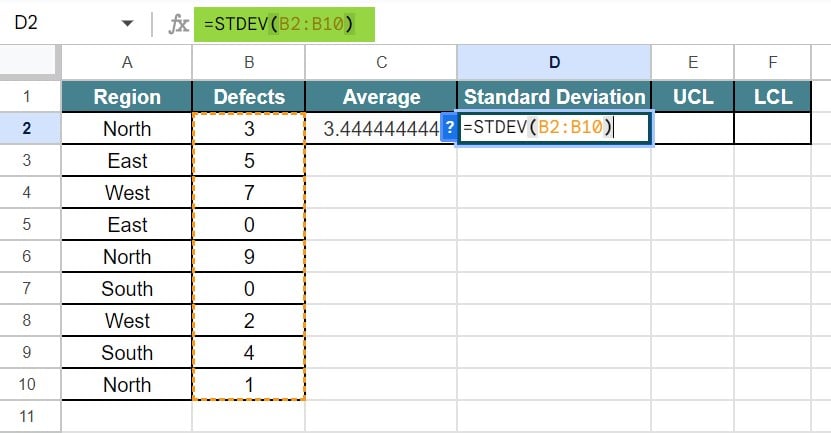Image resolution: width=831 pixels, height=433 pixels.
Task: Open the Name Box dropdown arrow
Action: click(x=127, y=23)
